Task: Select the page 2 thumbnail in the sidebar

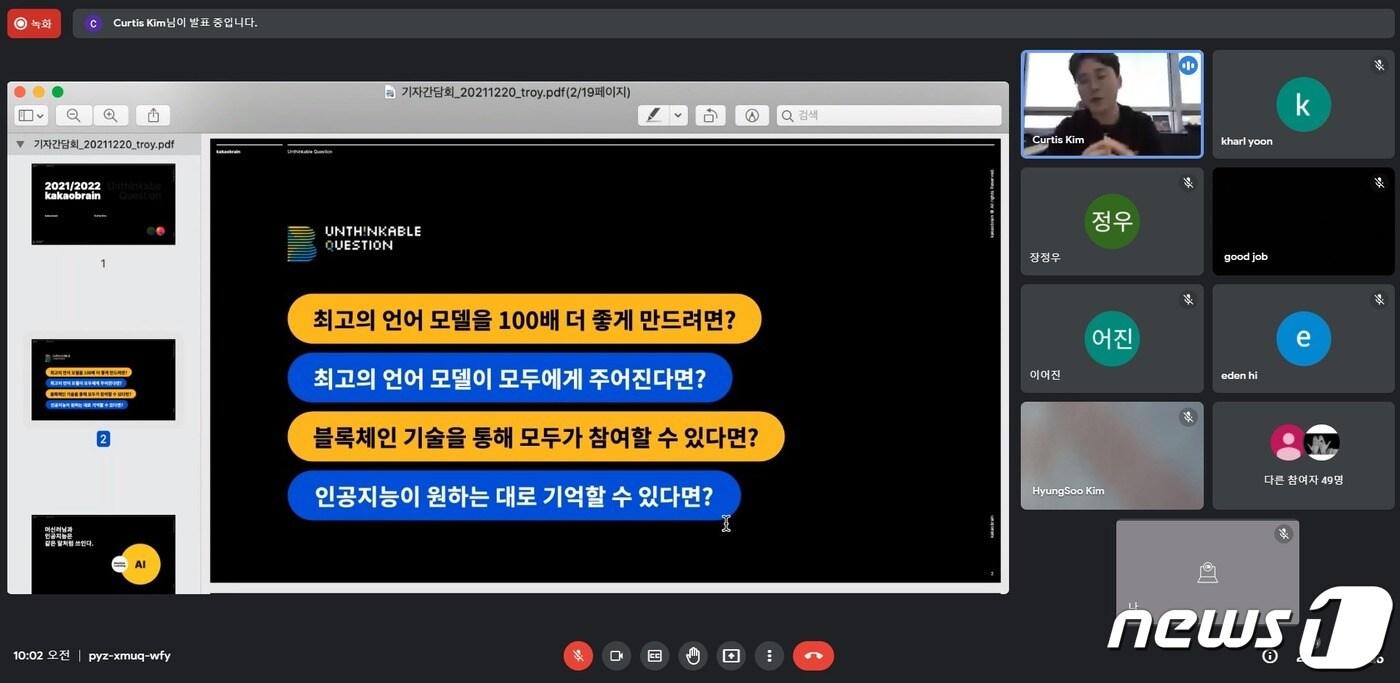Action: click(x=103, y=378)
